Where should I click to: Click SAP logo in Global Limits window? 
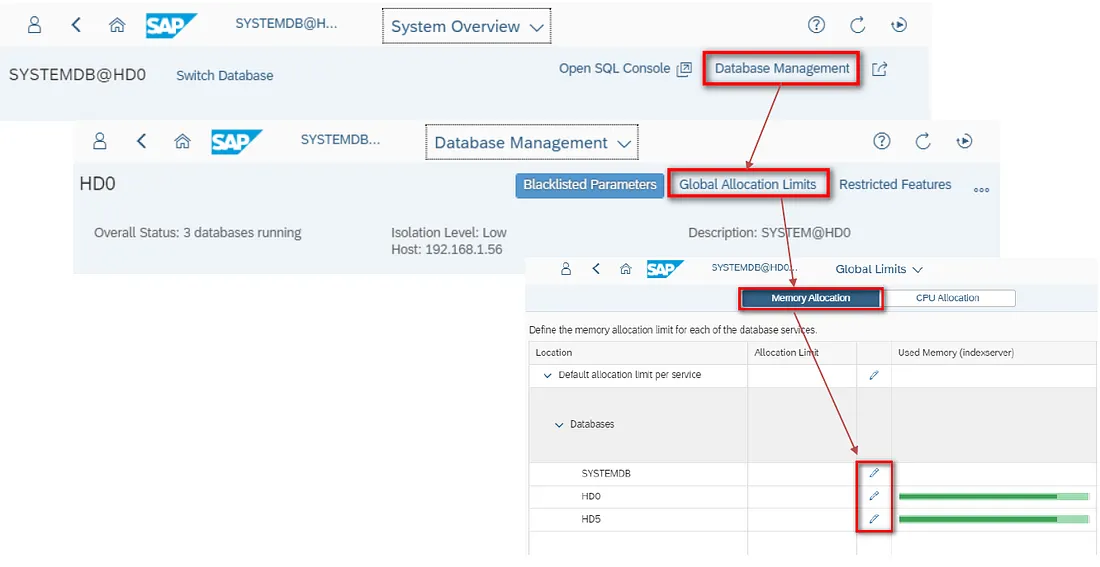(x=664, y=269)
